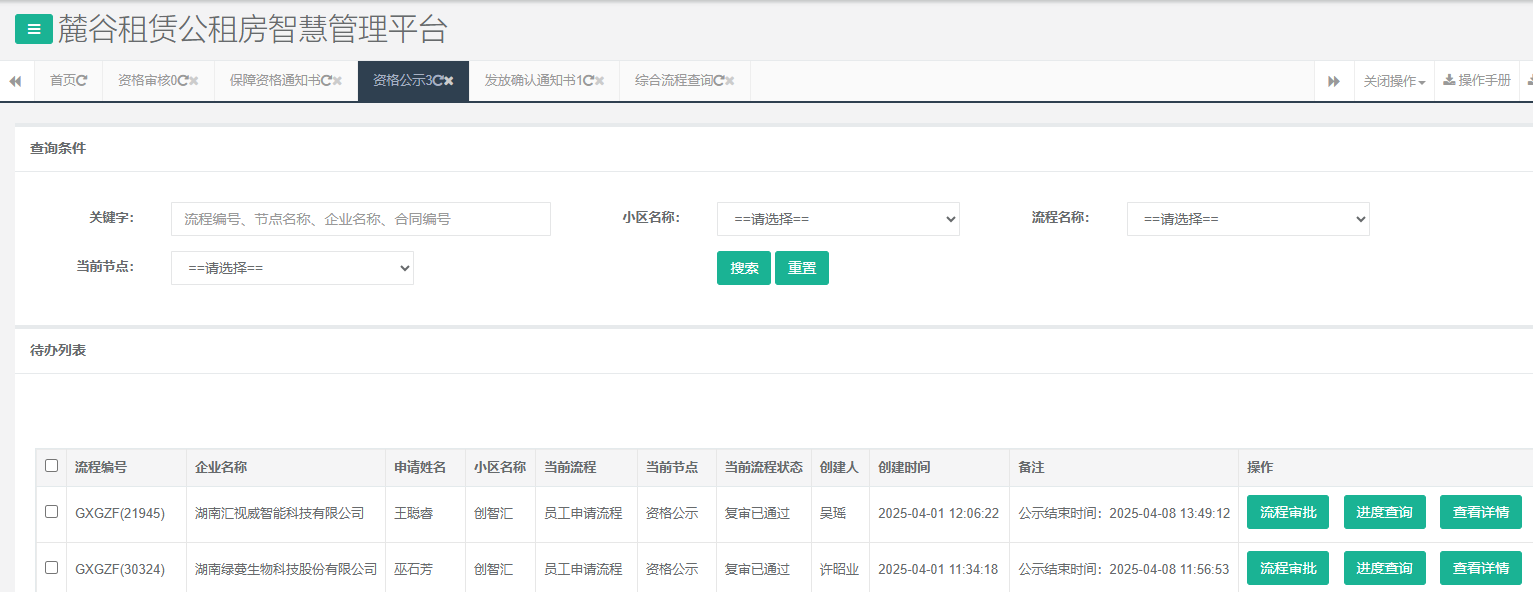Screen dimensions: 1533x592
Task: Check the select-all checkbox in the table header
Action: [x=51, y=467]
